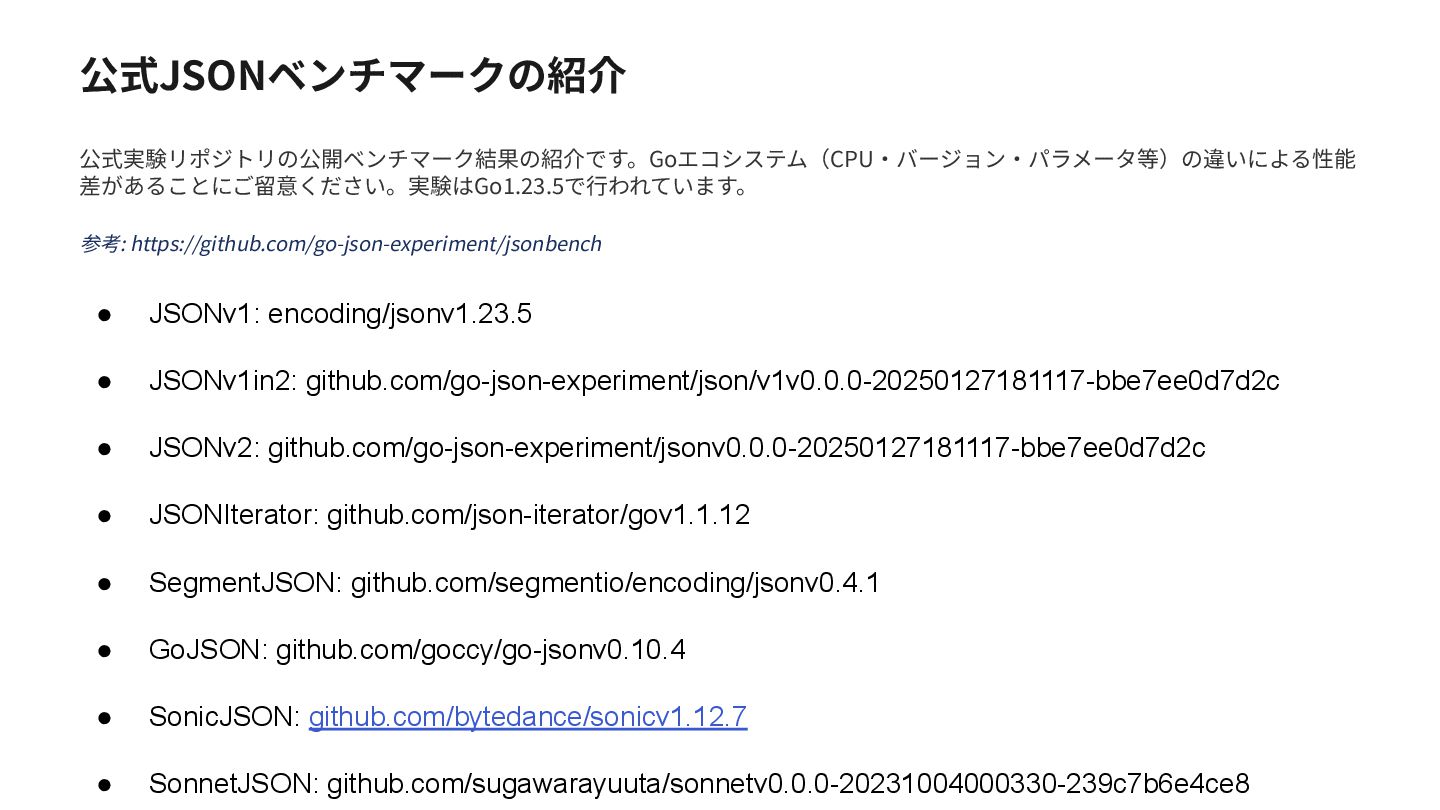The image size is (1440, 810).
Task: Click the SegmentJSON bullet text
Action: click(514, 582)
